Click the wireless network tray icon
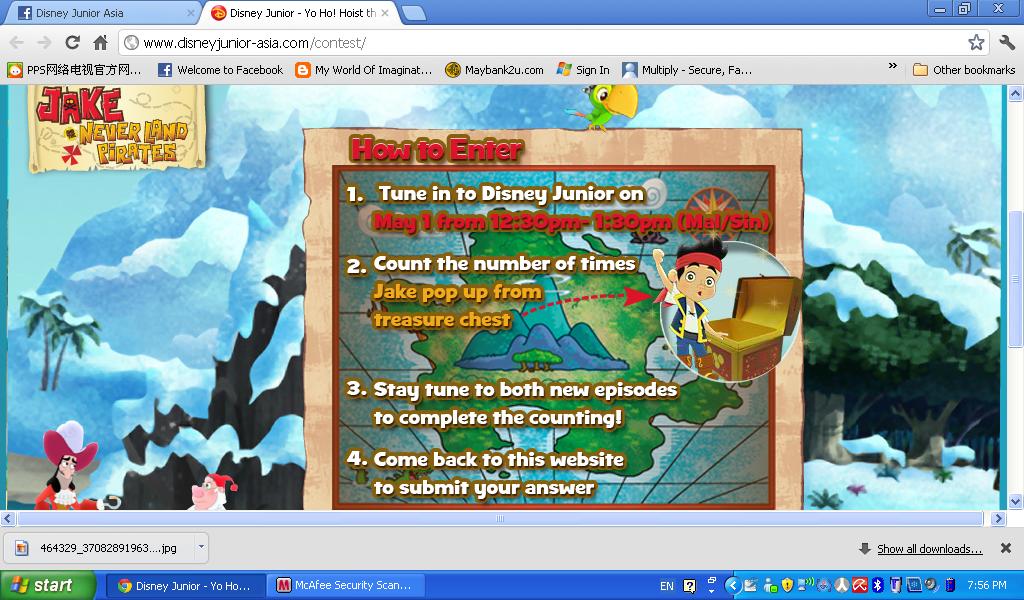 coord(806,584)
